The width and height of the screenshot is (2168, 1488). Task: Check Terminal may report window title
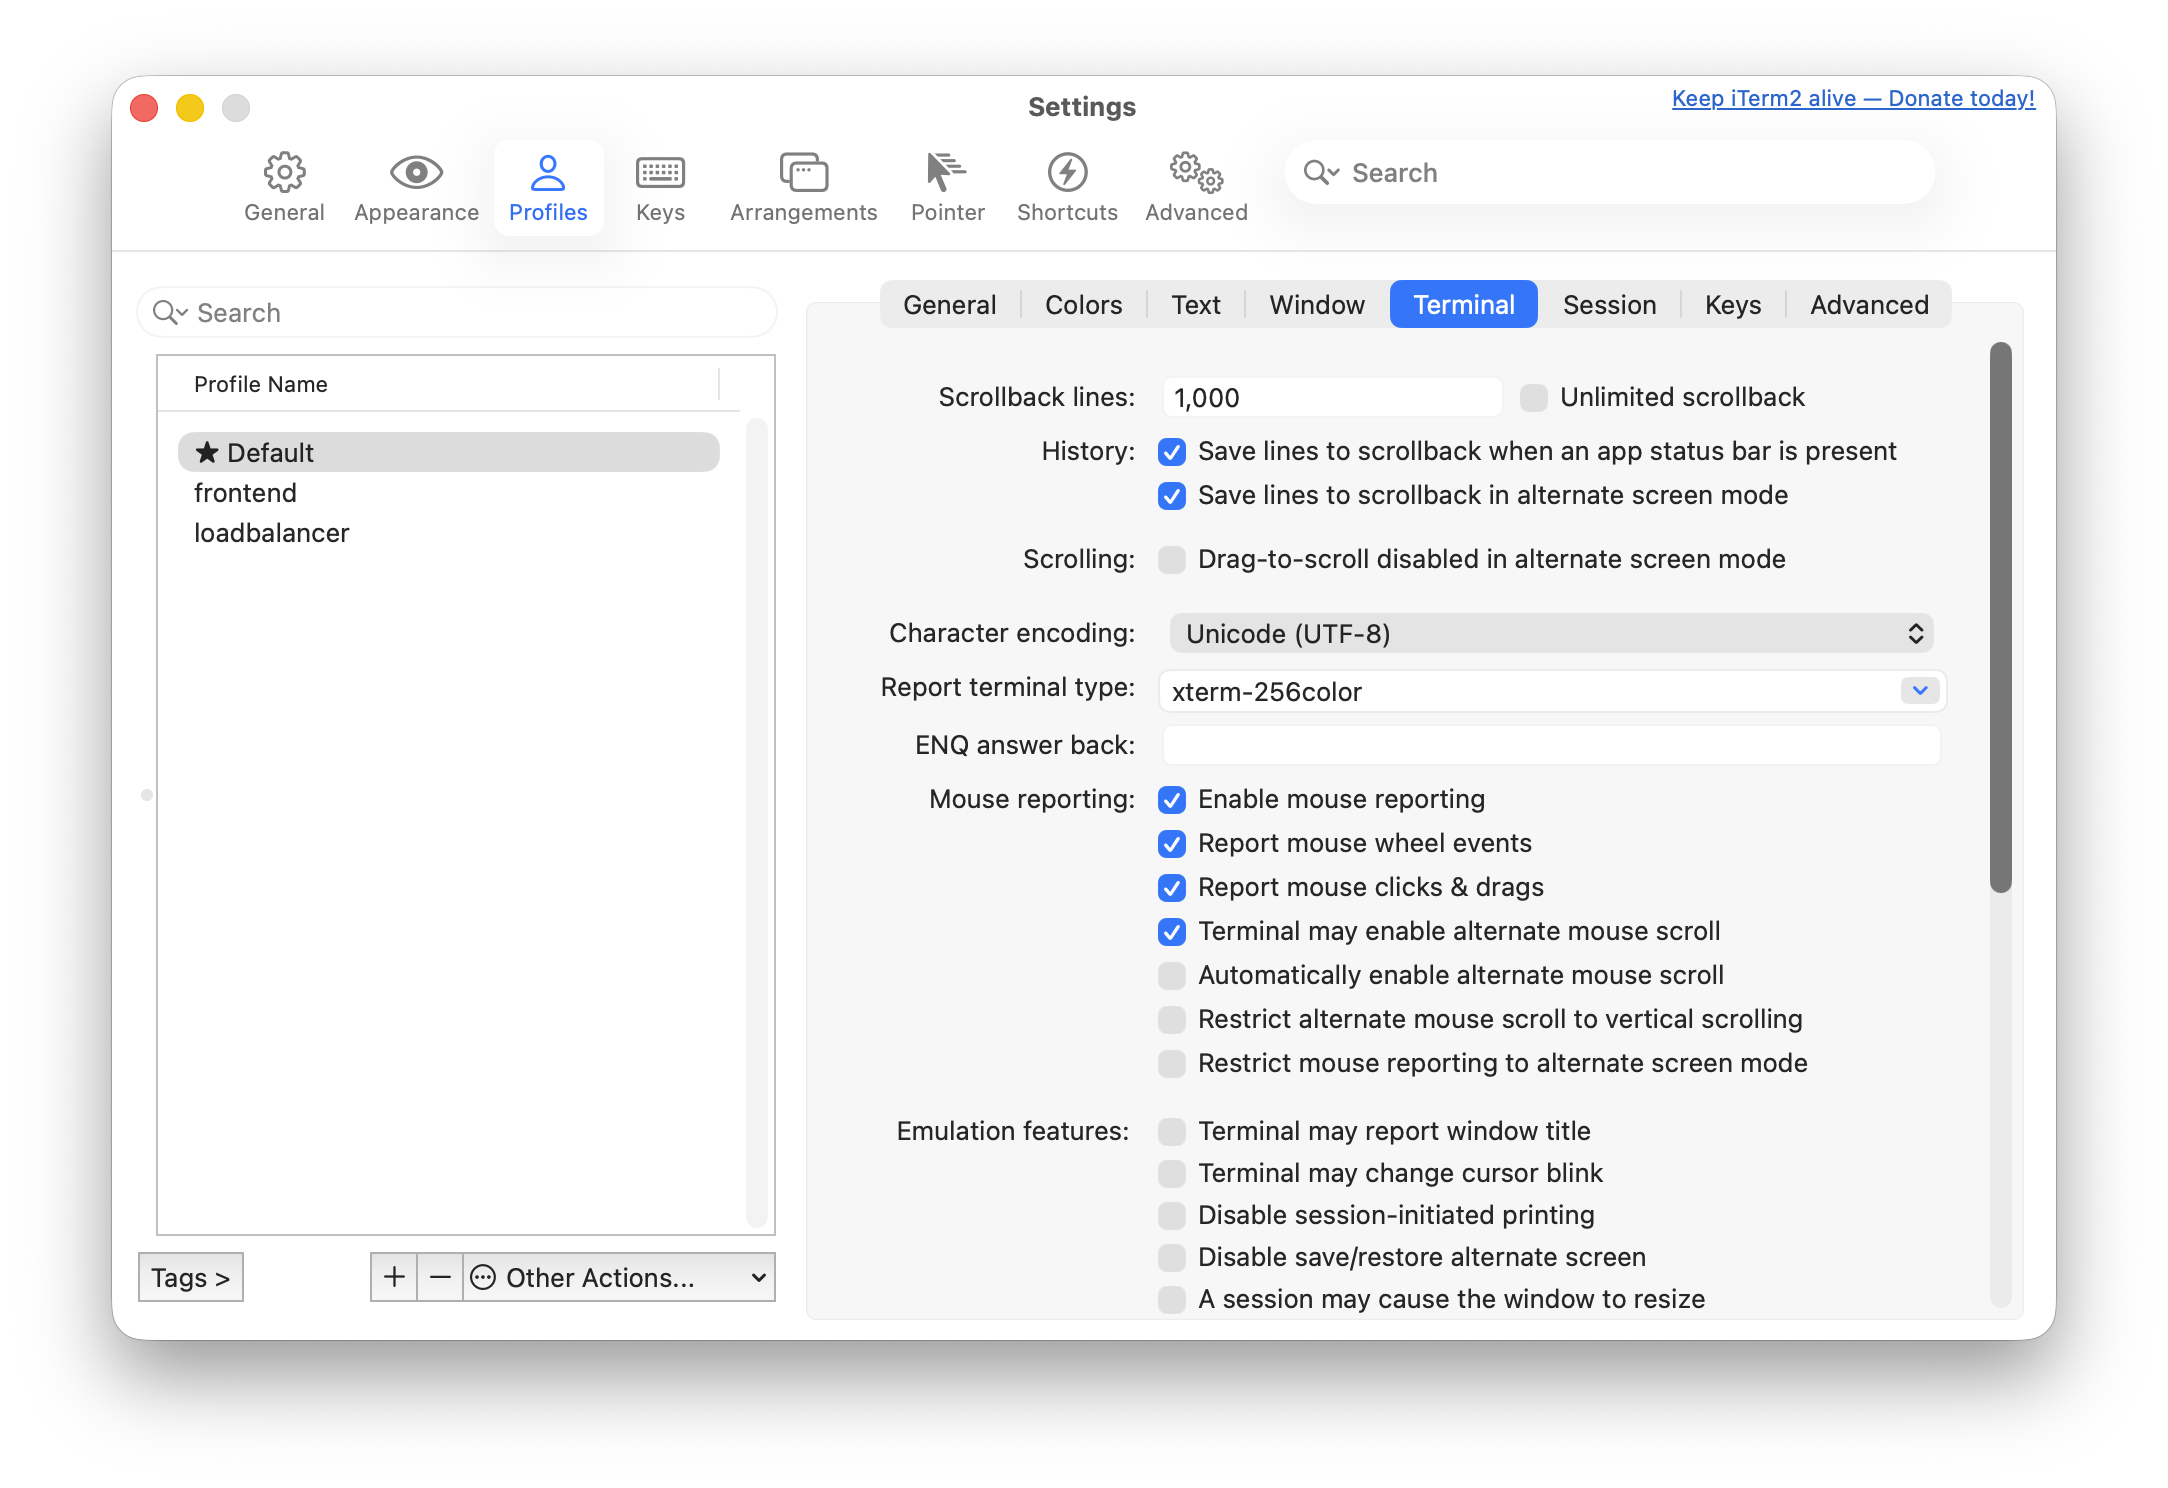1172,1132
